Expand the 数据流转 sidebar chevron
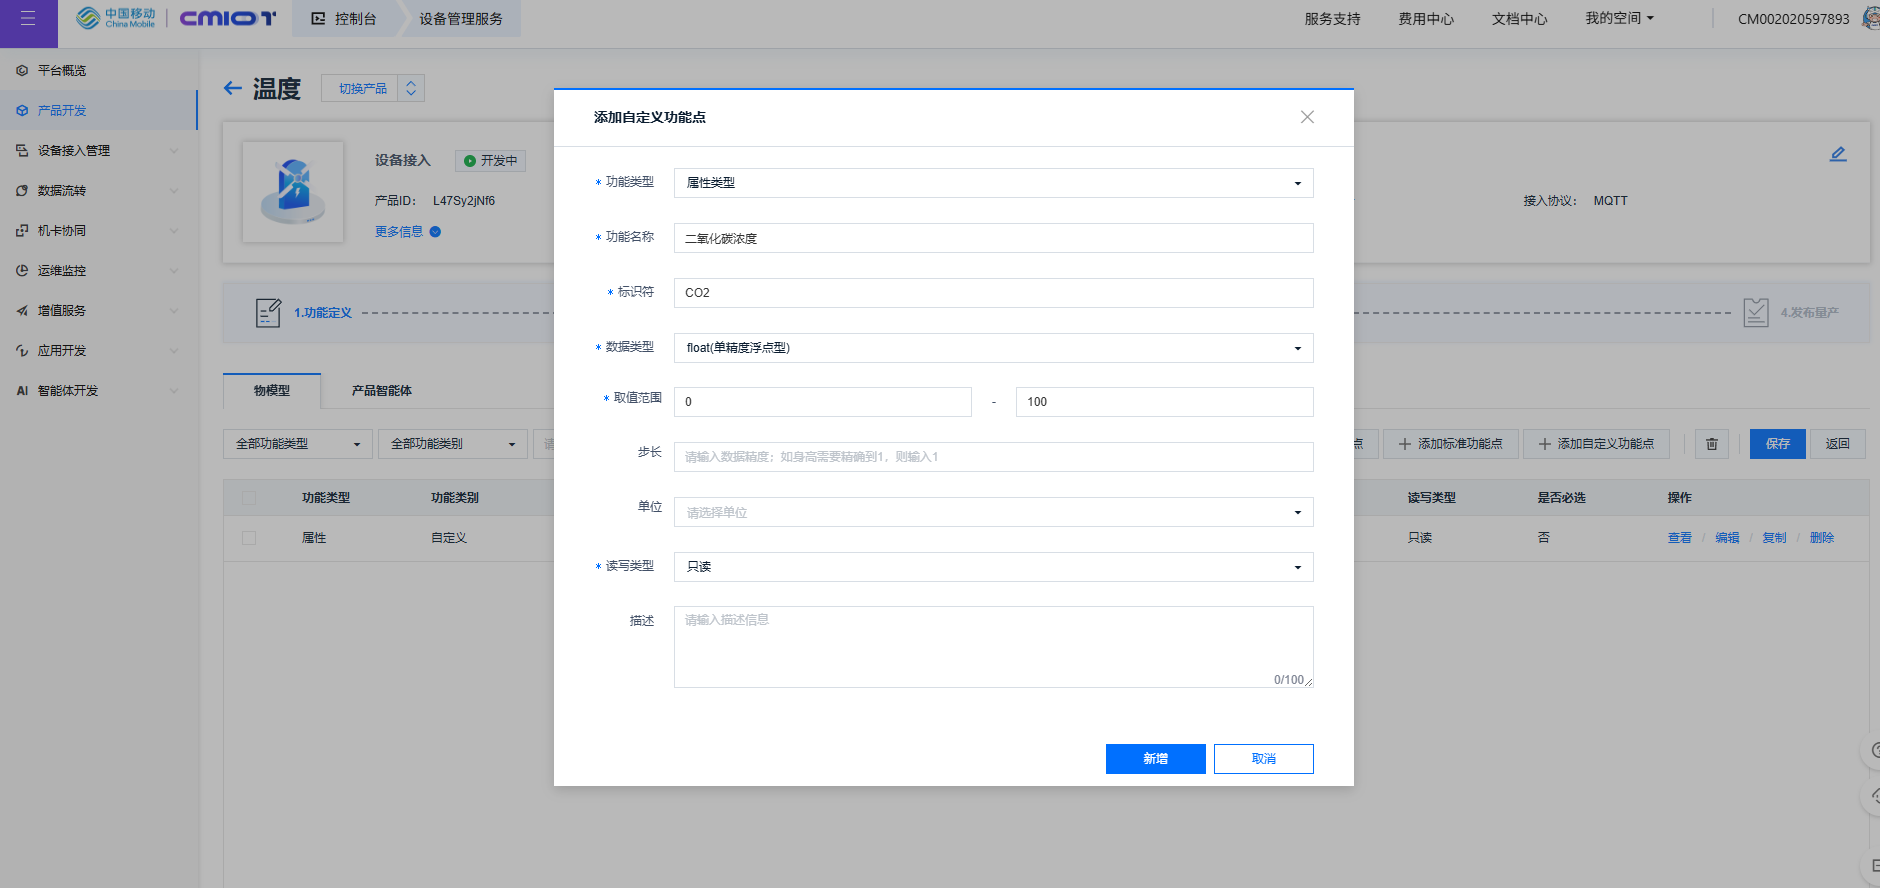Viewport: 1880px width, 888px height. point(174,191)
